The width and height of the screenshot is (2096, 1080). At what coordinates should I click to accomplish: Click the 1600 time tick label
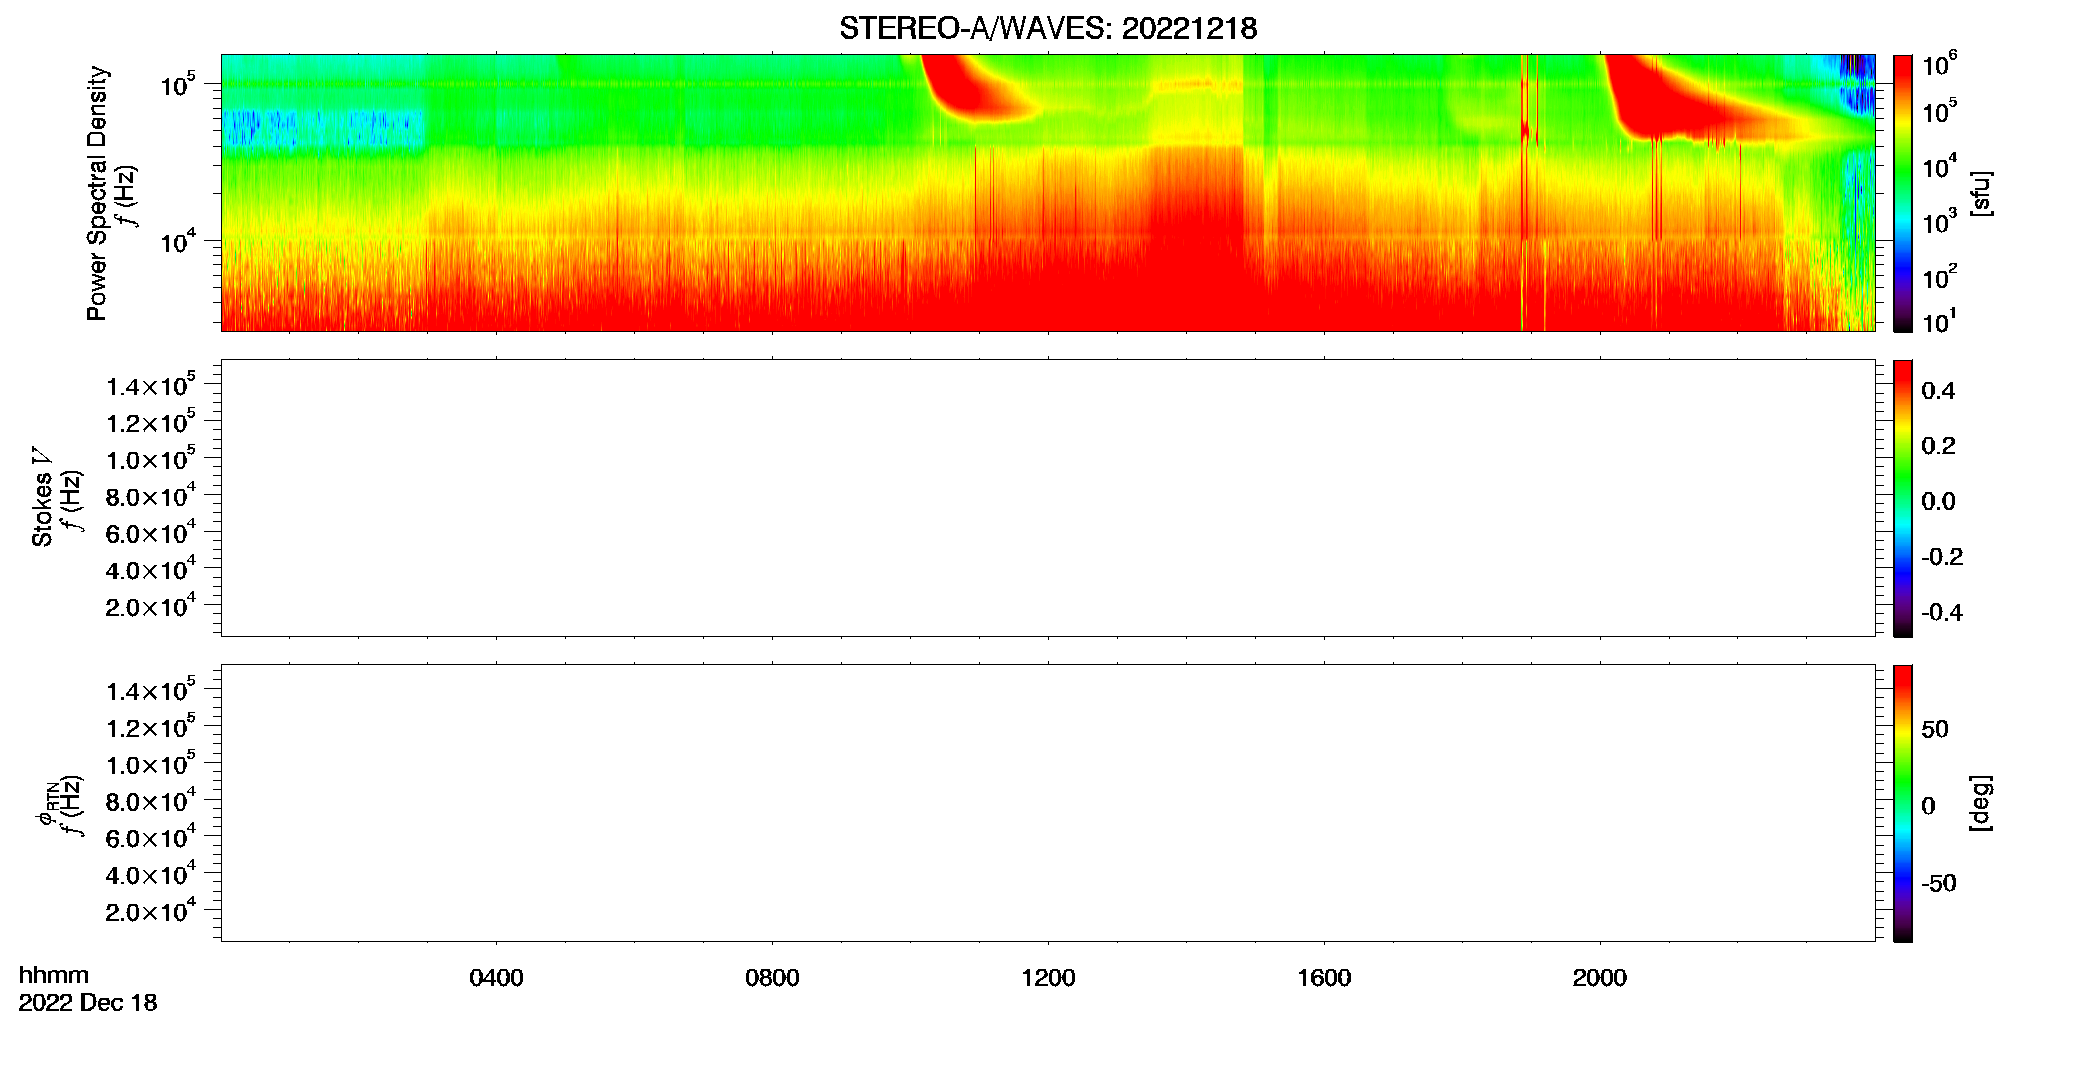pyautogui.click(x=1324, y=978)
